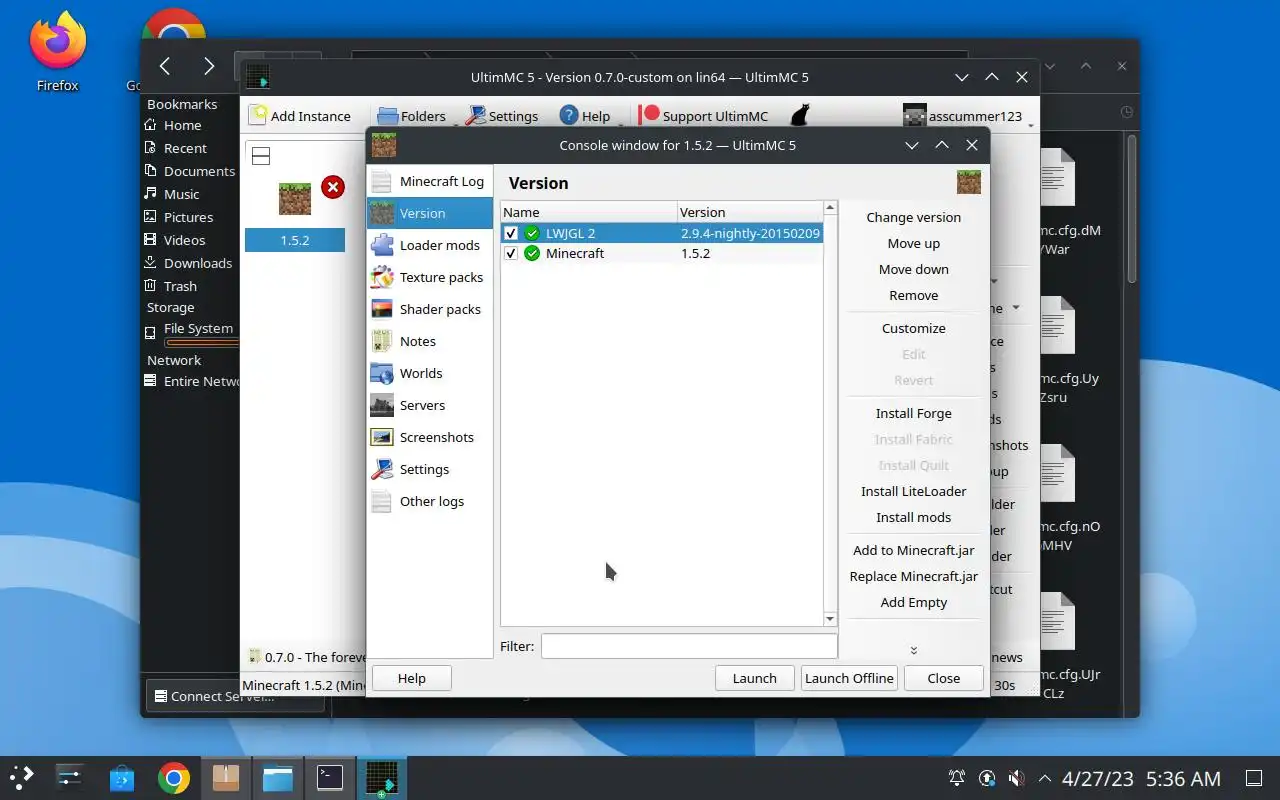1280x800 pixels.
Task: Expand more actions chevron below Add Empty
Action: click(913, 650)
